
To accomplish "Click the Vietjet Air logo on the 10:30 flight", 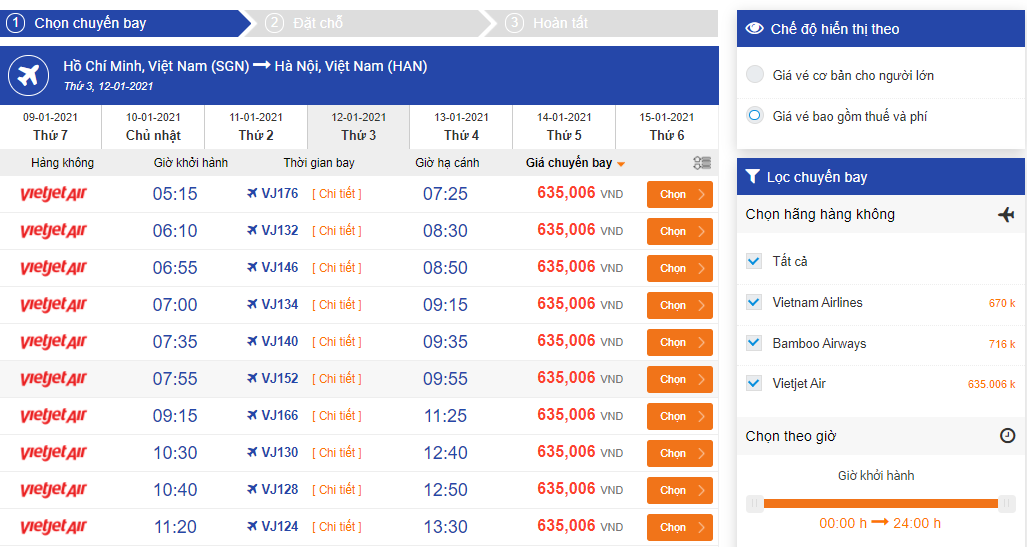I will (x=54, y=453).
